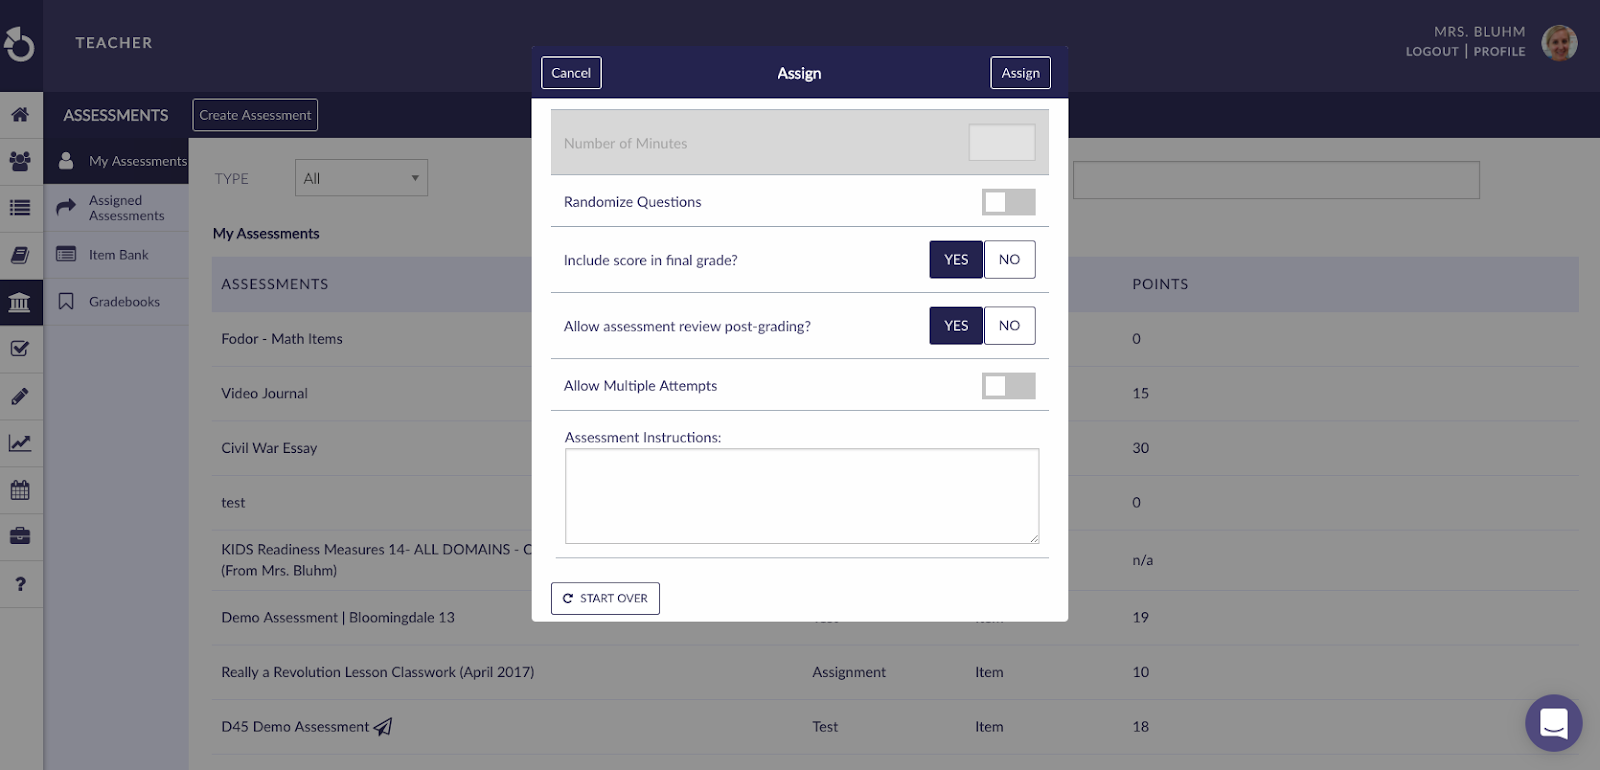Select the users group icon in sidebar
1600x770 pixels.
pos(20,161)
